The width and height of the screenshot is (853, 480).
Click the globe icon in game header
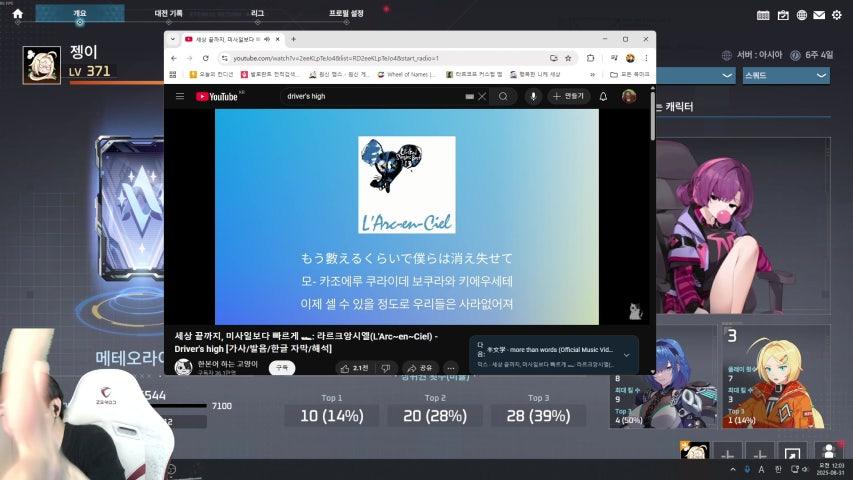click(801, 15)
